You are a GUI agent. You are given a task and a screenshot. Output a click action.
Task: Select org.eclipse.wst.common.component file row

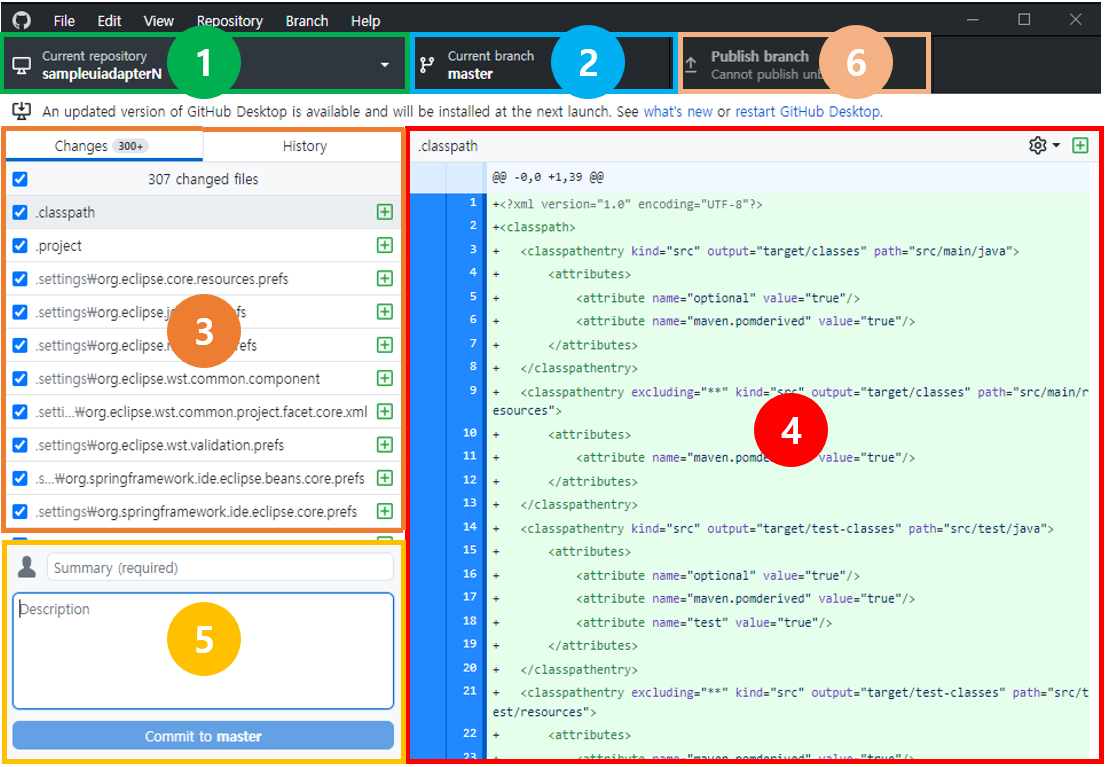[x=203, y=378]
